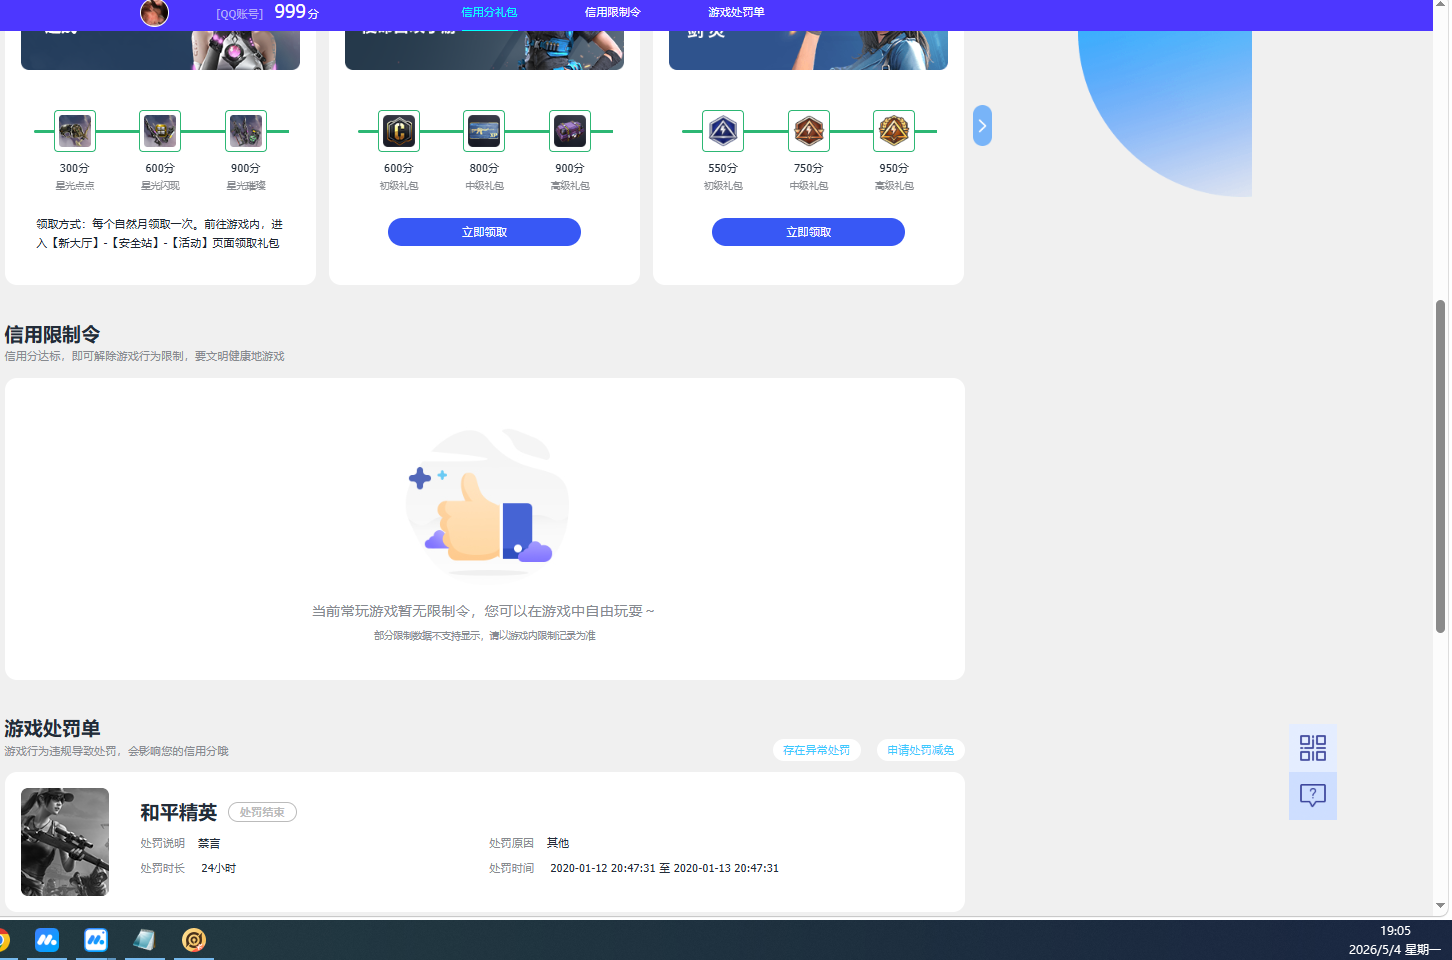Click the taskbar date 2026/5/4
1452x960 pixels.
1375,950
